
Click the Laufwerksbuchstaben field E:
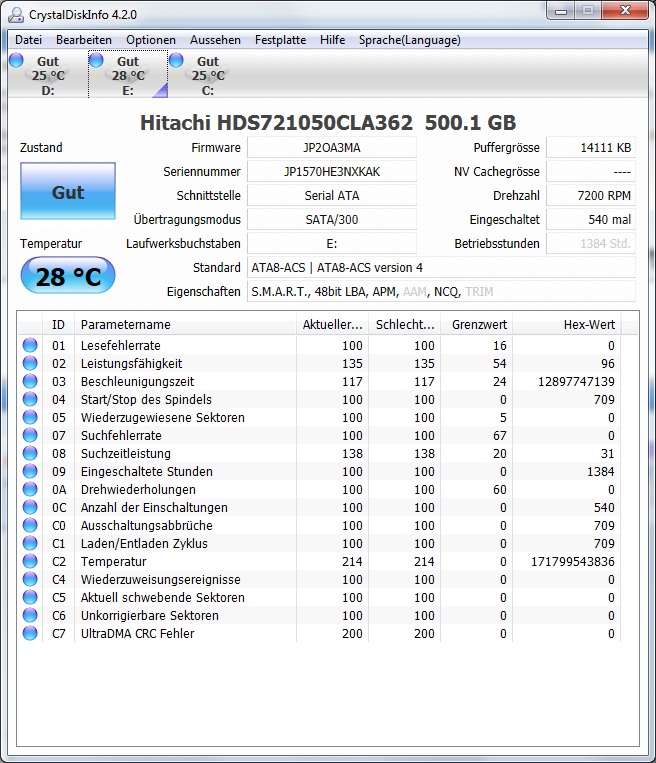pyautogui.click(x=332, y=243)
